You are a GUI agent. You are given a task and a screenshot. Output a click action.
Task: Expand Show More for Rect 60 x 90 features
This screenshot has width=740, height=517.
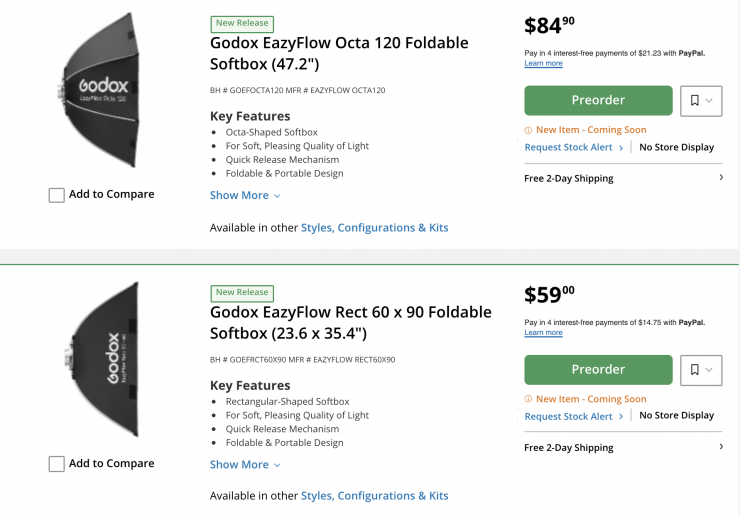245,464
